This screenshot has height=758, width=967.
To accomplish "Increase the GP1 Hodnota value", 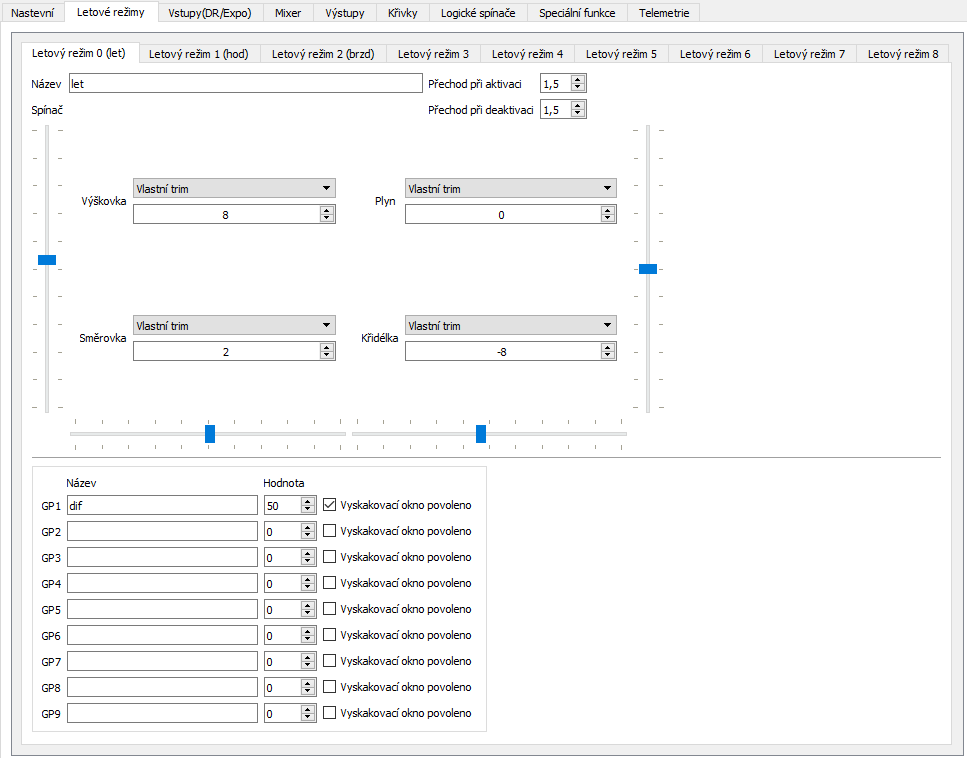I will [x=307, y=501].
